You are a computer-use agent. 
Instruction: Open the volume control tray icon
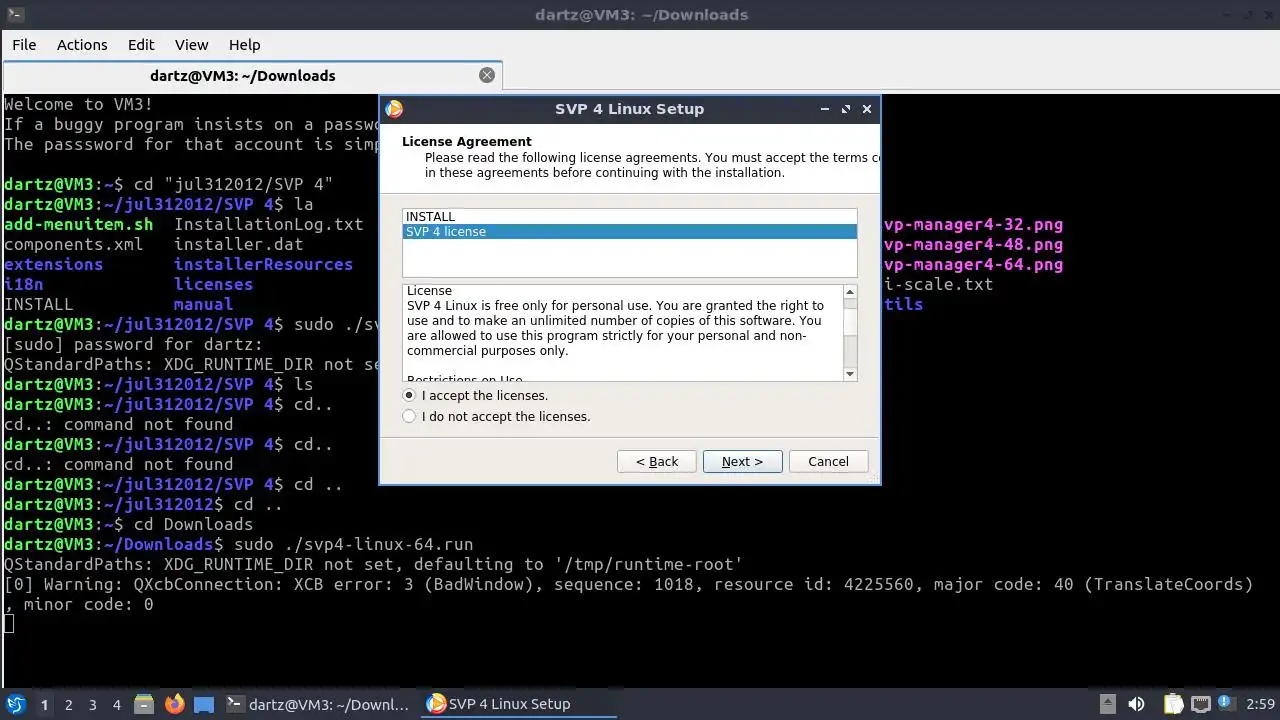click(1136, 704)
